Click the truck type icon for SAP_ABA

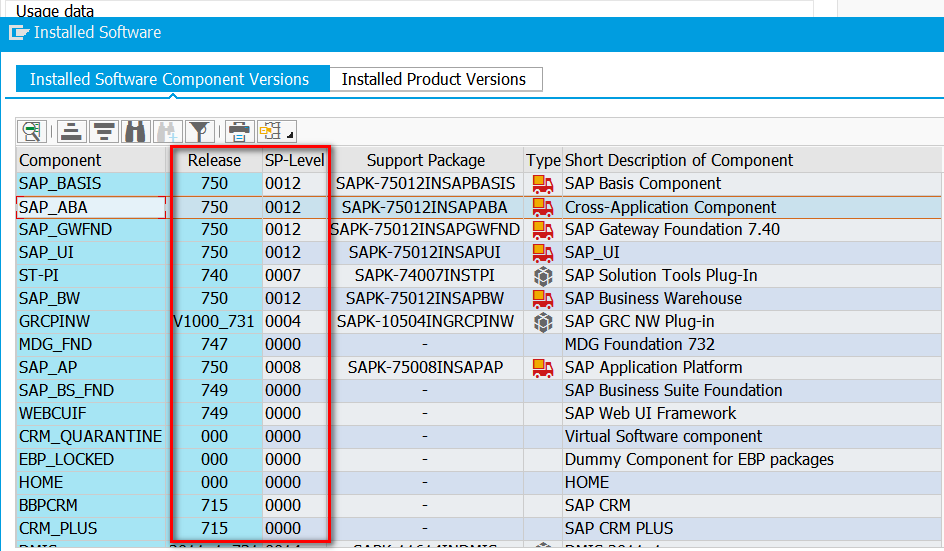click(543, 207)
